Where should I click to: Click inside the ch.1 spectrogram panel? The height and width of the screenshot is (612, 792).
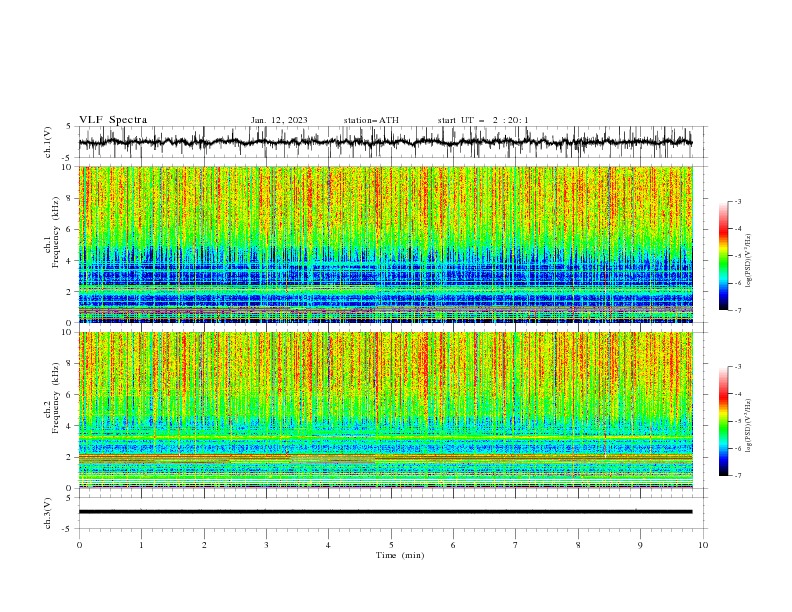(x=385, y=244)
